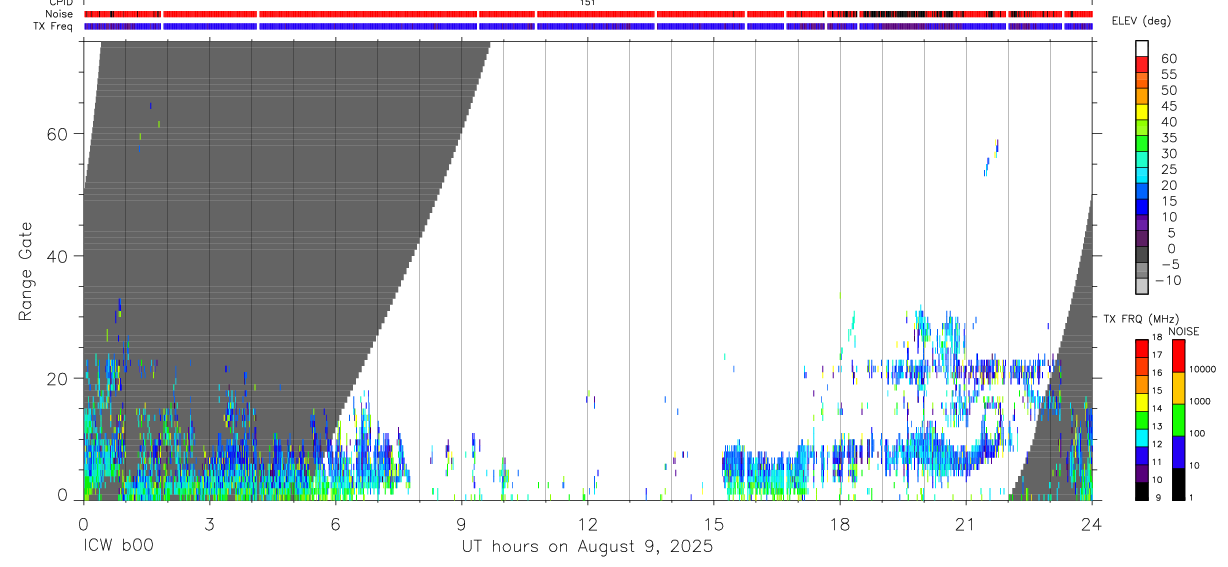The image size is (1228, 567).
Task: Pick the cyan ELEV swatch between 20 and 25
Action: point(1142,175)
